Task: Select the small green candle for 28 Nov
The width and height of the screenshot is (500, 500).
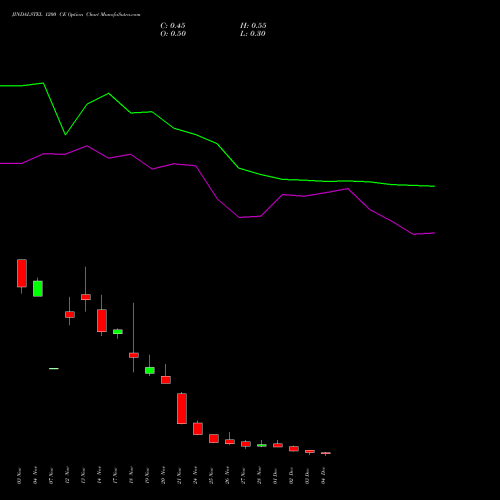Action: pyautogui.click(x=262, y=445)
